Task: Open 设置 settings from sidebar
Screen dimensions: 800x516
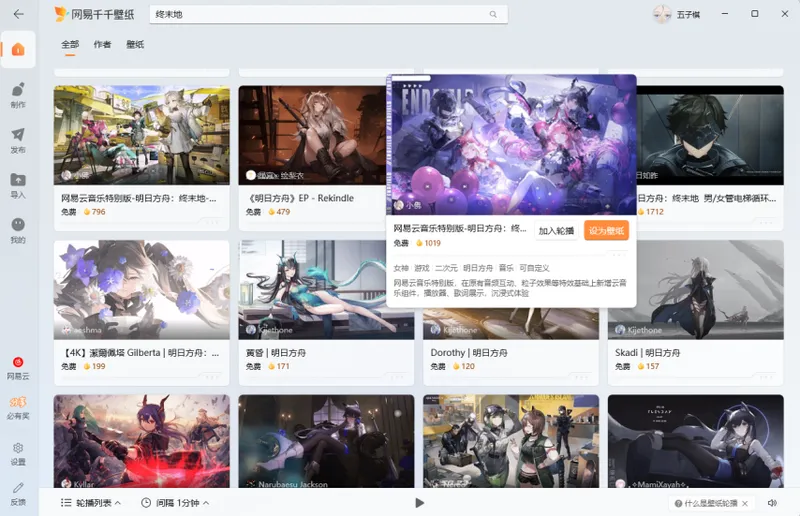Action: pos(18,454)
